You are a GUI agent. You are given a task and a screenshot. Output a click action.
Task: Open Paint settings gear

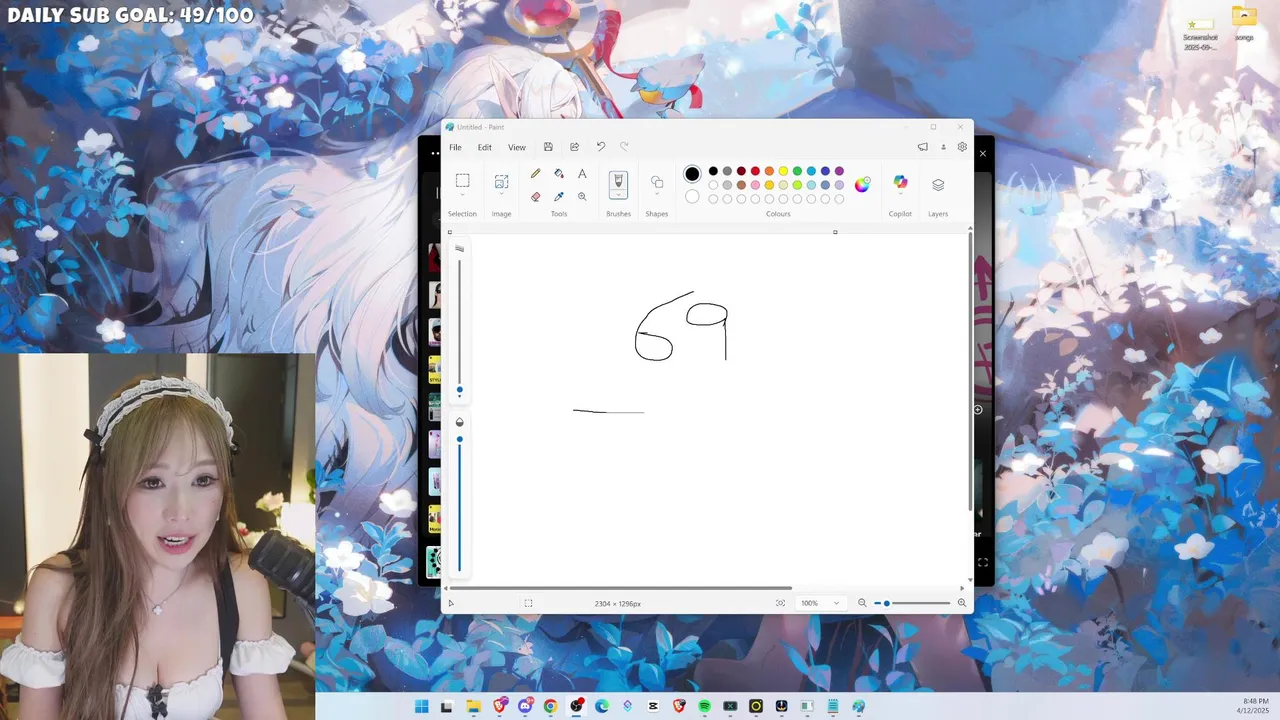[962, 147]
